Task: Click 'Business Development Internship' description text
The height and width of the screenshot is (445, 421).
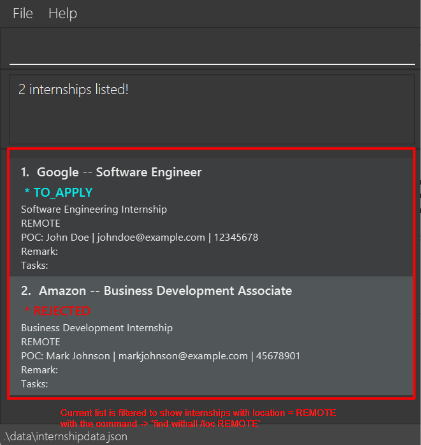Action: [x=97, y=328]
